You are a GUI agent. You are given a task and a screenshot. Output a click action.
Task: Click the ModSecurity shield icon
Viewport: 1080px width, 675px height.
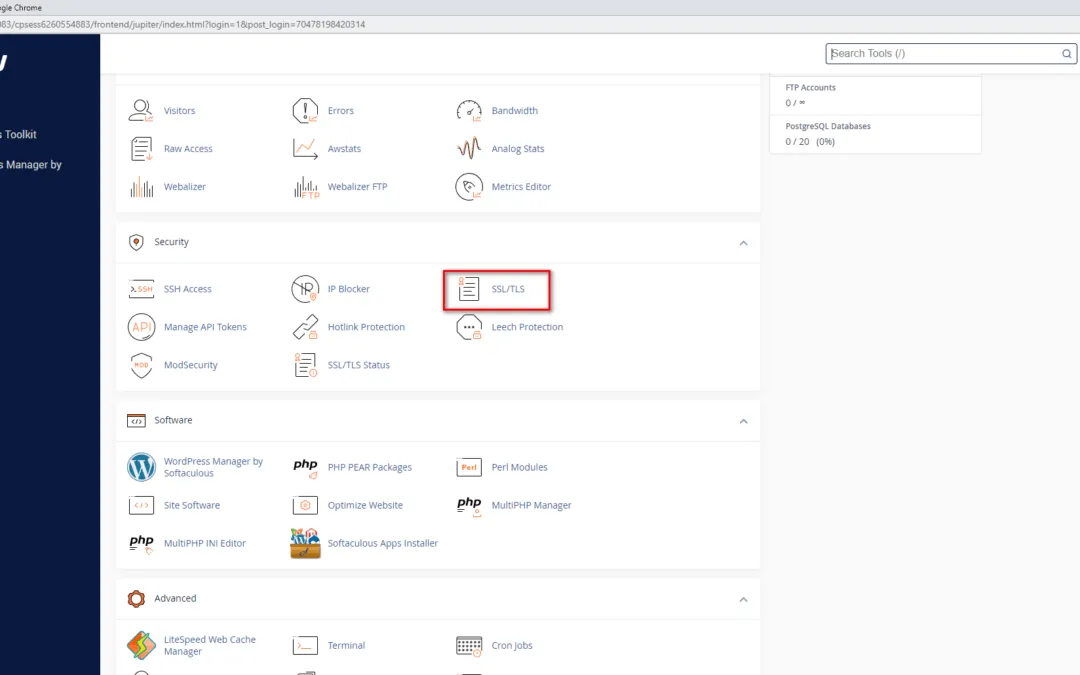point(141,365)
